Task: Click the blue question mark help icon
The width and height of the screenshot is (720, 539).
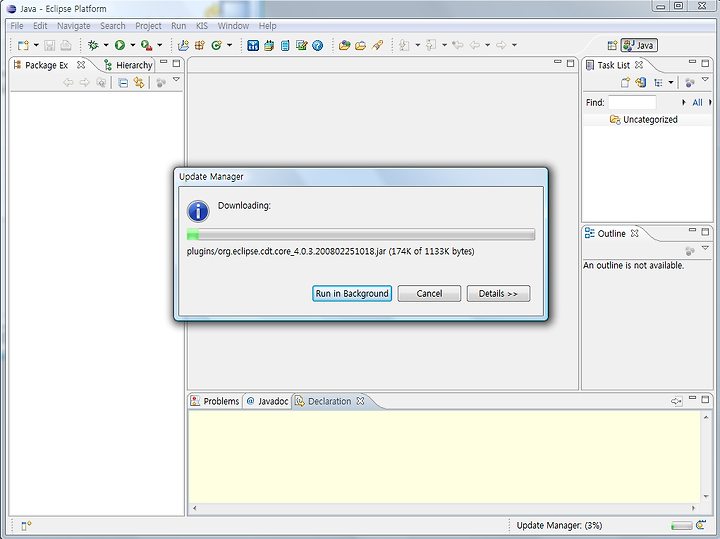Action: click(x=318, y=45)
